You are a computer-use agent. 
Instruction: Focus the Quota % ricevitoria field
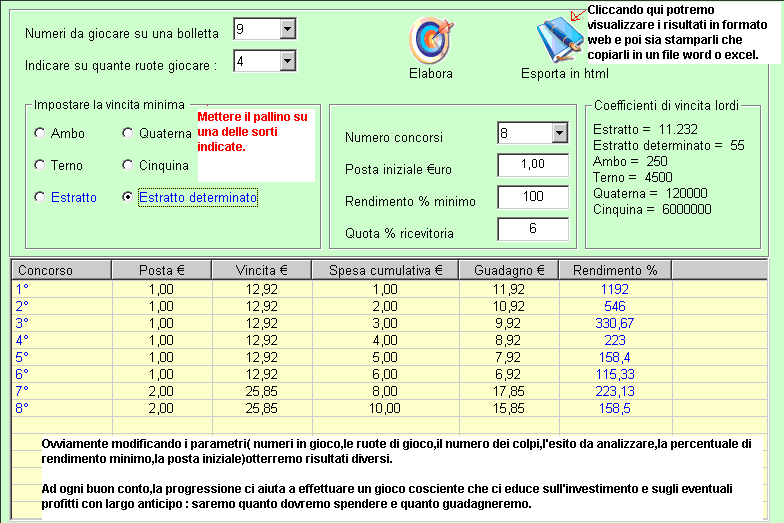(532, 230)
